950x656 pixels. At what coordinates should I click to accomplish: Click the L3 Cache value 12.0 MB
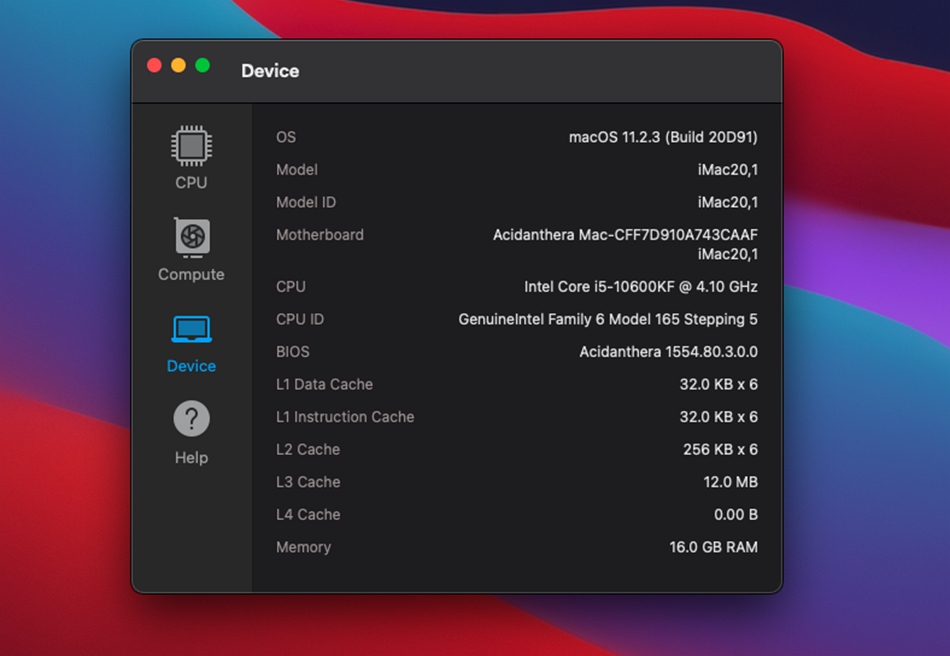click(x=731, y=482)
